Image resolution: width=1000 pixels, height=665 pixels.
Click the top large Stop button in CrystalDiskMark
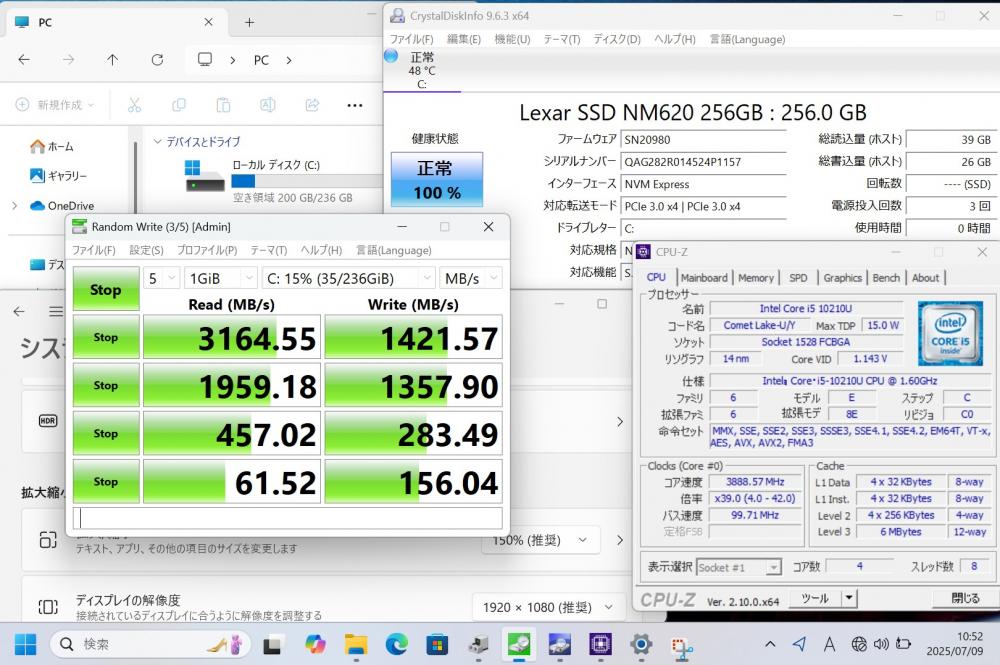106,289
